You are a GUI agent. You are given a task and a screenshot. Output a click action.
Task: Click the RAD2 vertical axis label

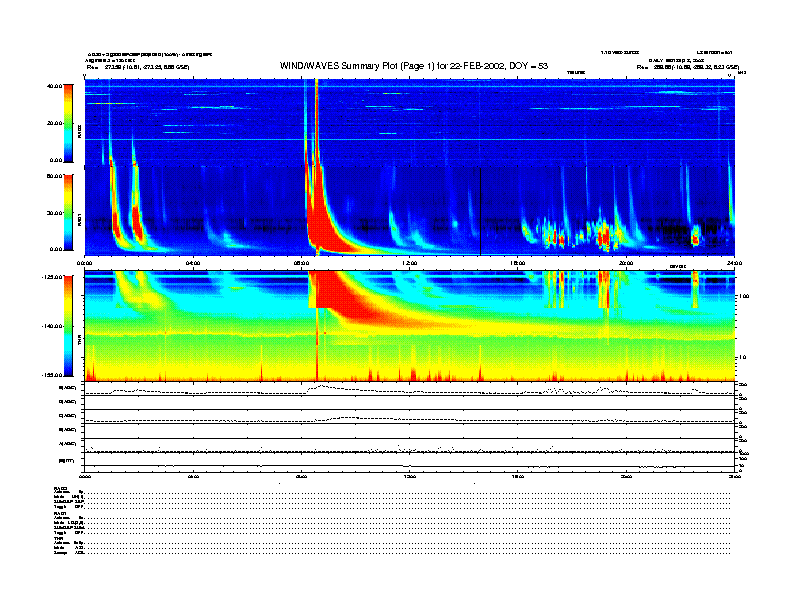[79, 131]
